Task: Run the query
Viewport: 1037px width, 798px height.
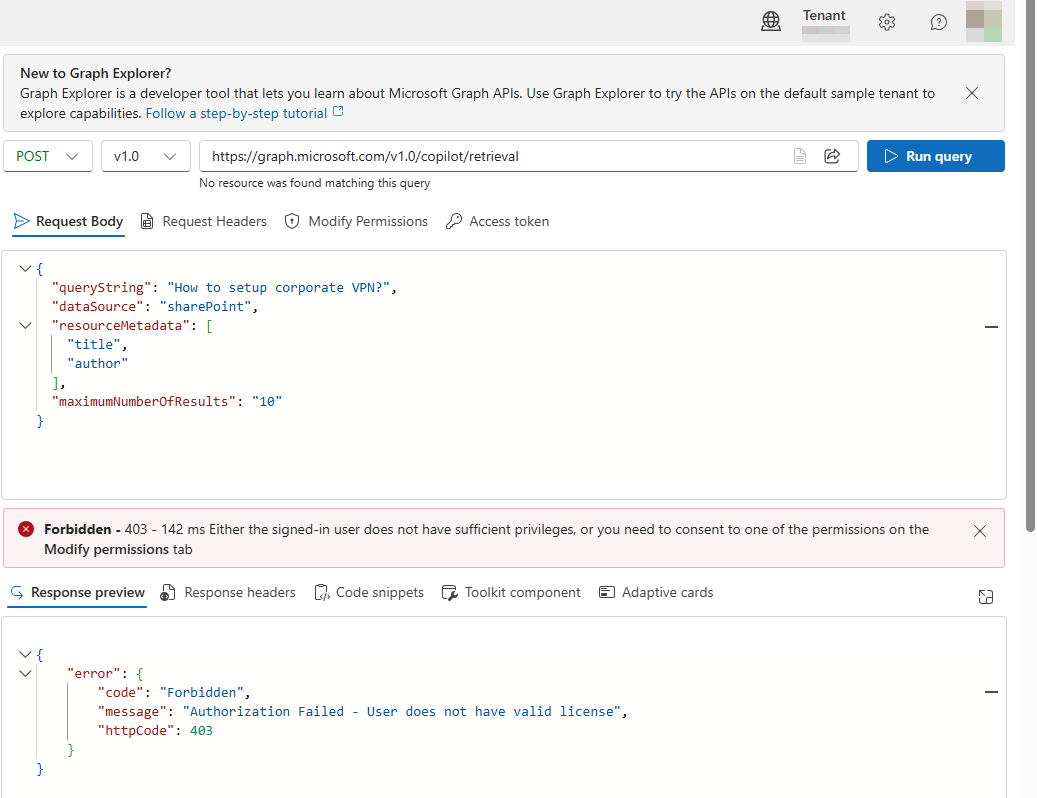Action: (x=935, y=156)
